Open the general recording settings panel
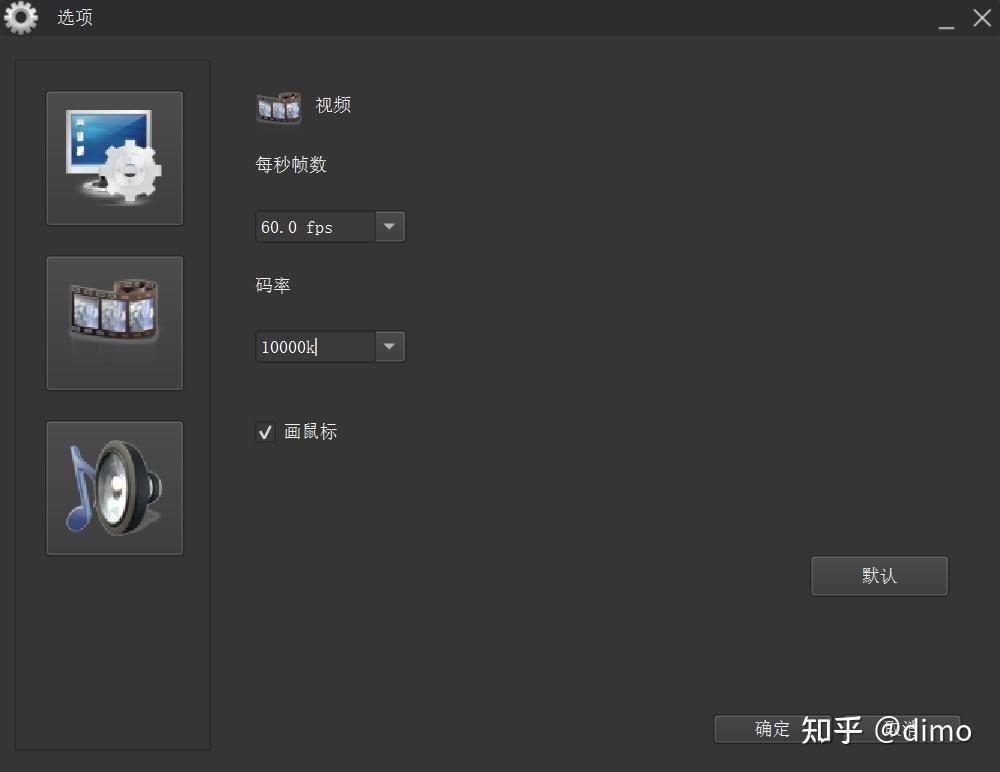Image resolution: width=1000 pixels, height=772 pixels. coord(114,157)
